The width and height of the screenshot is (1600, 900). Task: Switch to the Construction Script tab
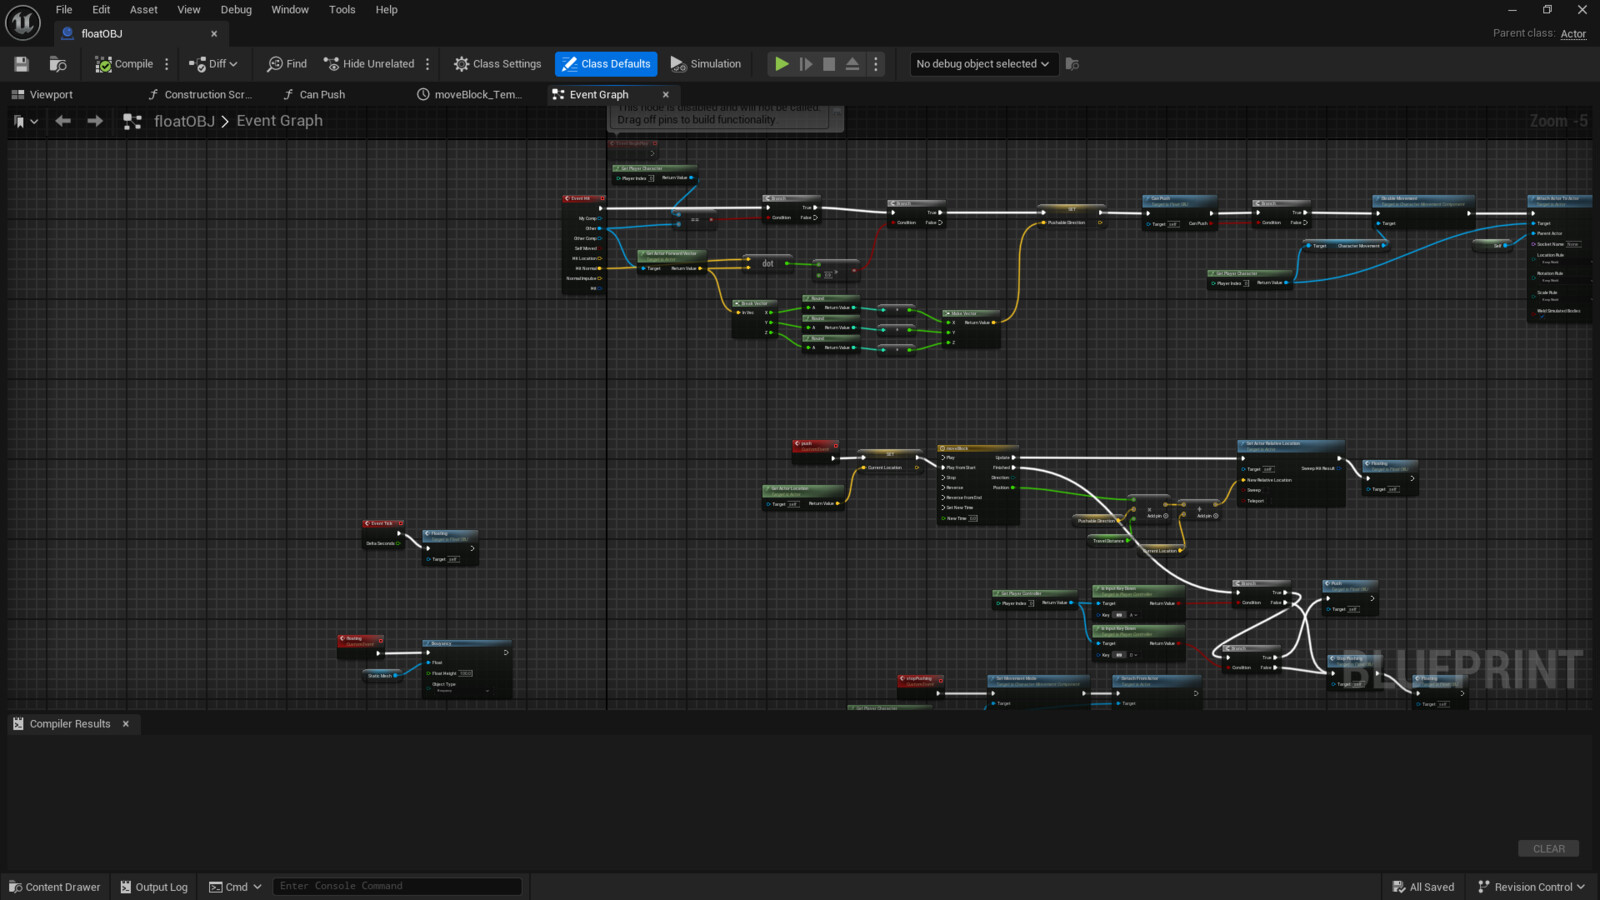[200, 95]
